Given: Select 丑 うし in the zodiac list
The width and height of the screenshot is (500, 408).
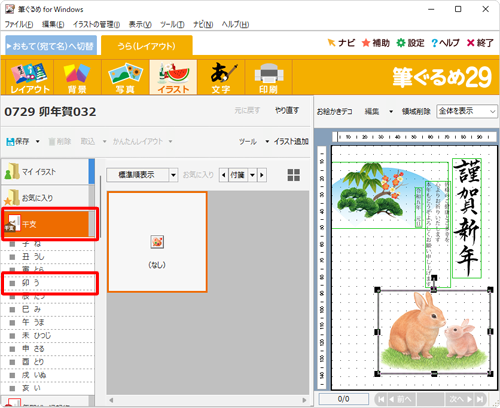Looking at the screenshot, I should (48, 257).
